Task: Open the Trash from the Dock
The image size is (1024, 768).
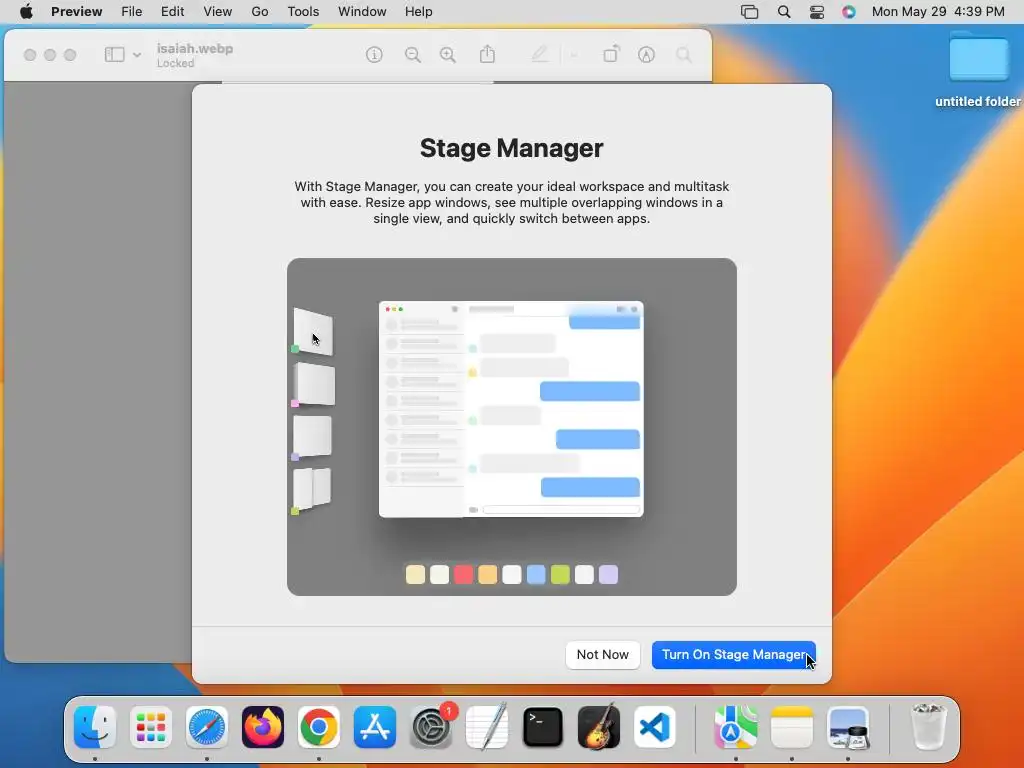Action: 928,727
